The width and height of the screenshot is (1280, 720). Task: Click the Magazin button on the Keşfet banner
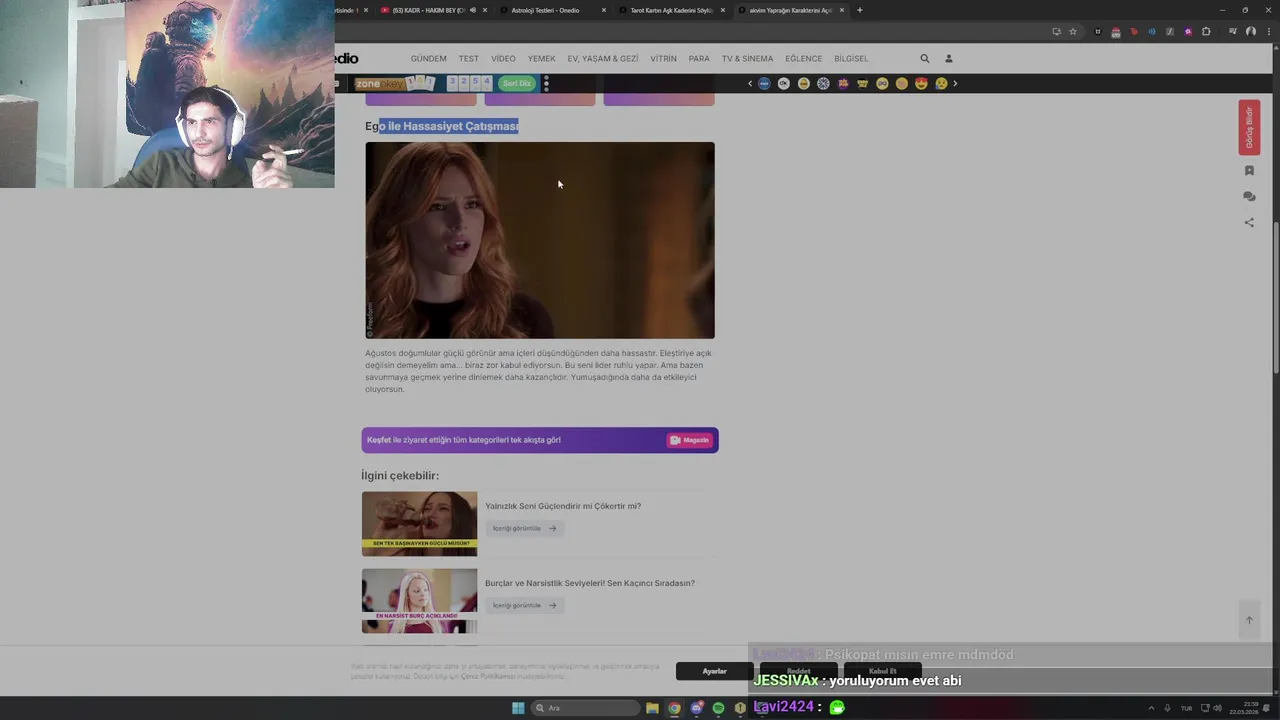coord(690,440)
